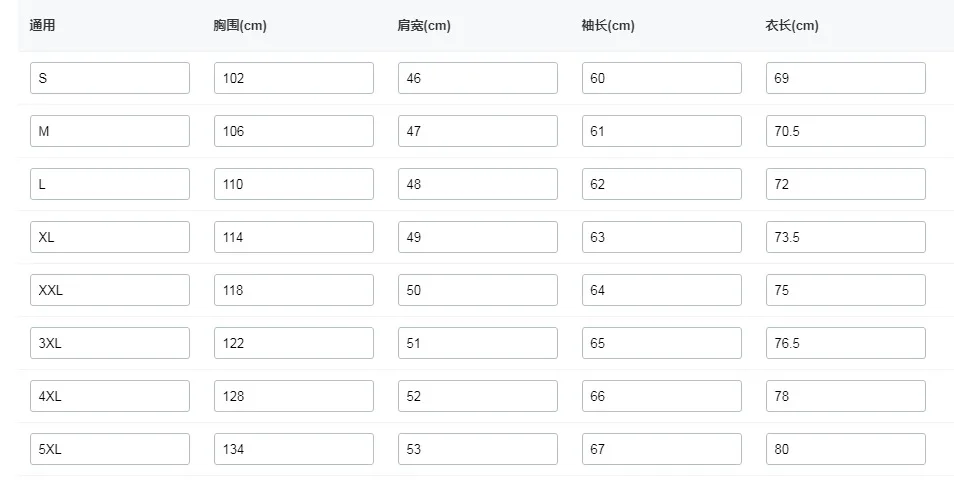Viewport: 954px width, 488px height.
Task: Select the length field containing 76.5
Action: pos(846,343)
